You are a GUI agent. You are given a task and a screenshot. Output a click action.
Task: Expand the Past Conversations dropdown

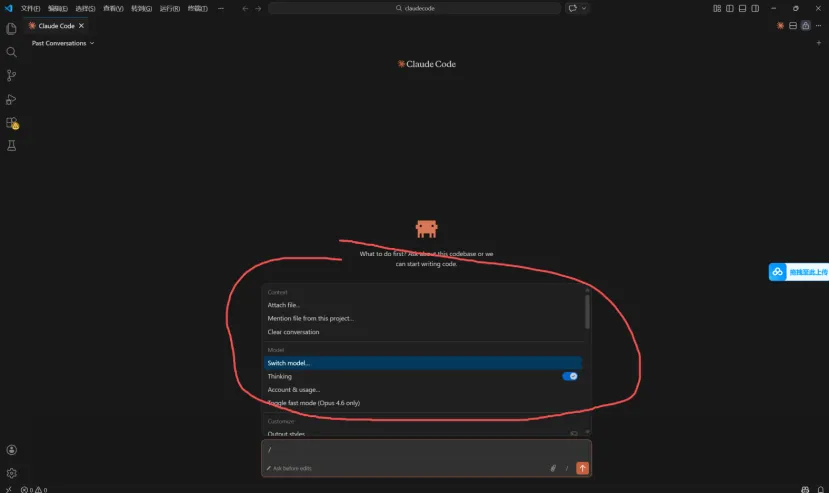(62, 43)
